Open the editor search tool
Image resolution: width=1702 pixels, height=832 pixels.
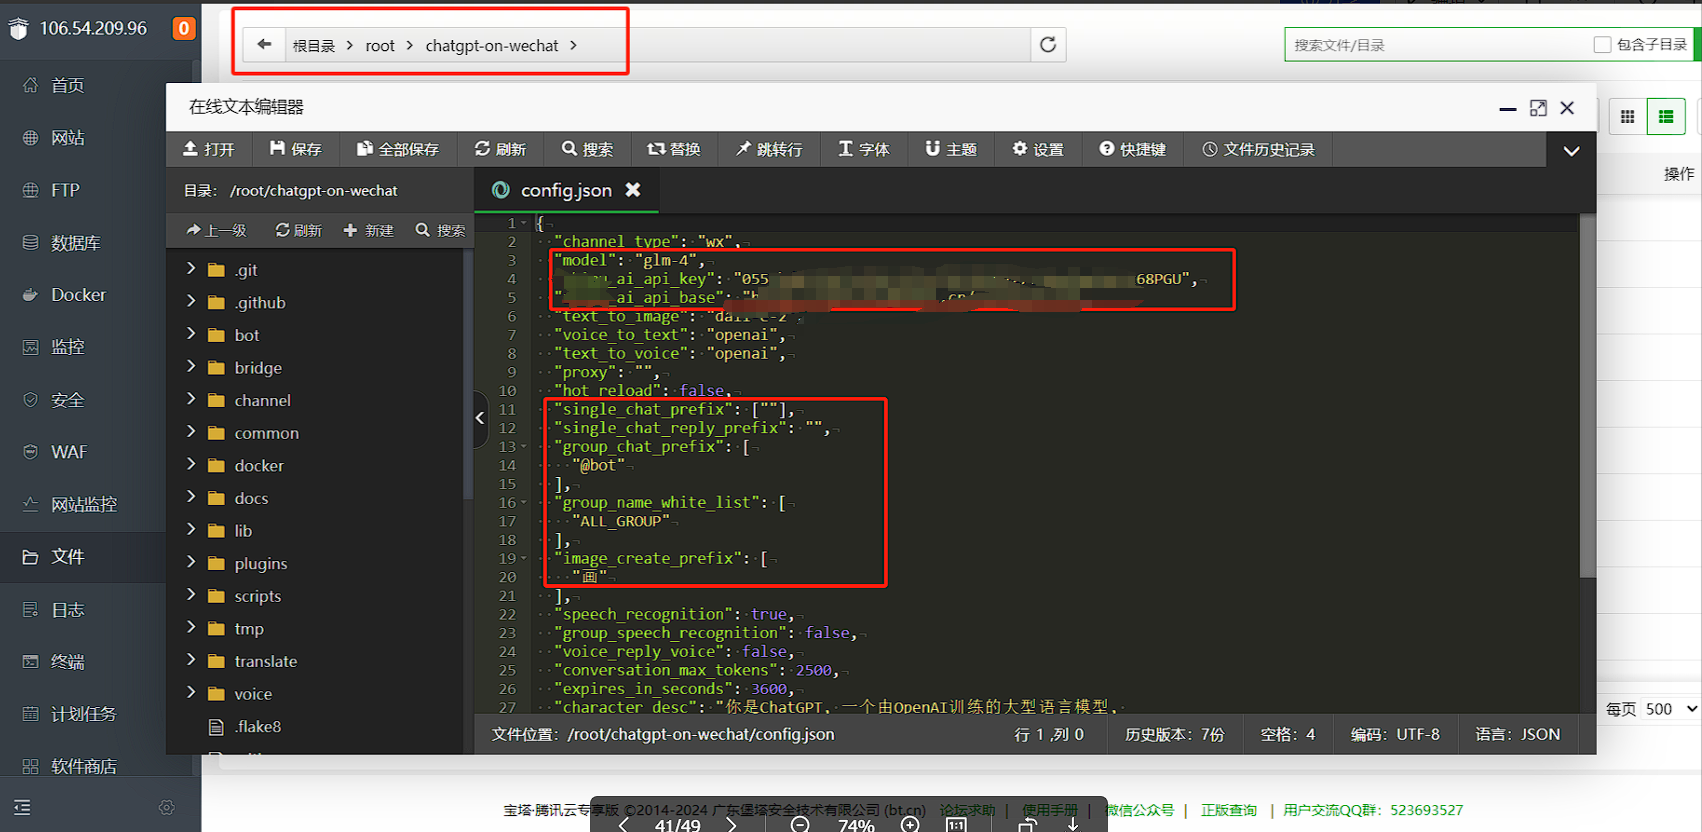click(587, 149)
